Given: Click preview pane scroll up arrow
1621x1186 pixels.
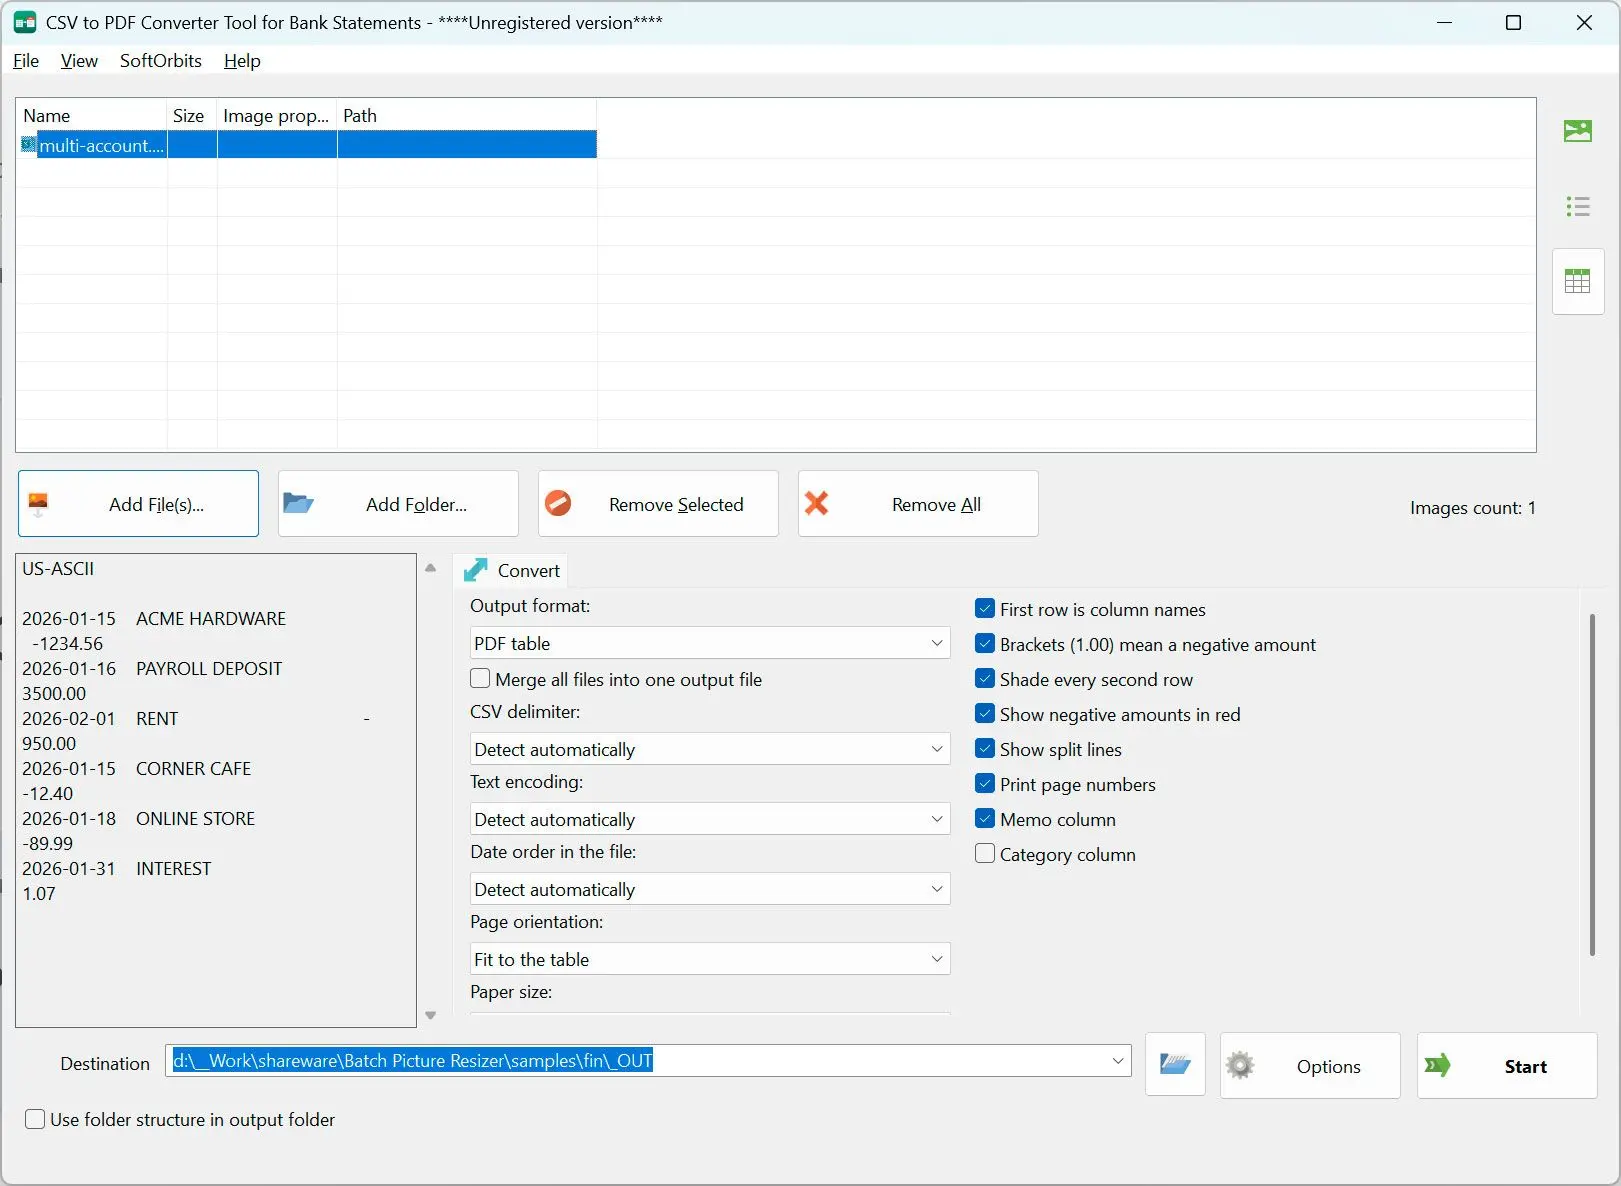Looking at the screenshot, I should point(431,568).
